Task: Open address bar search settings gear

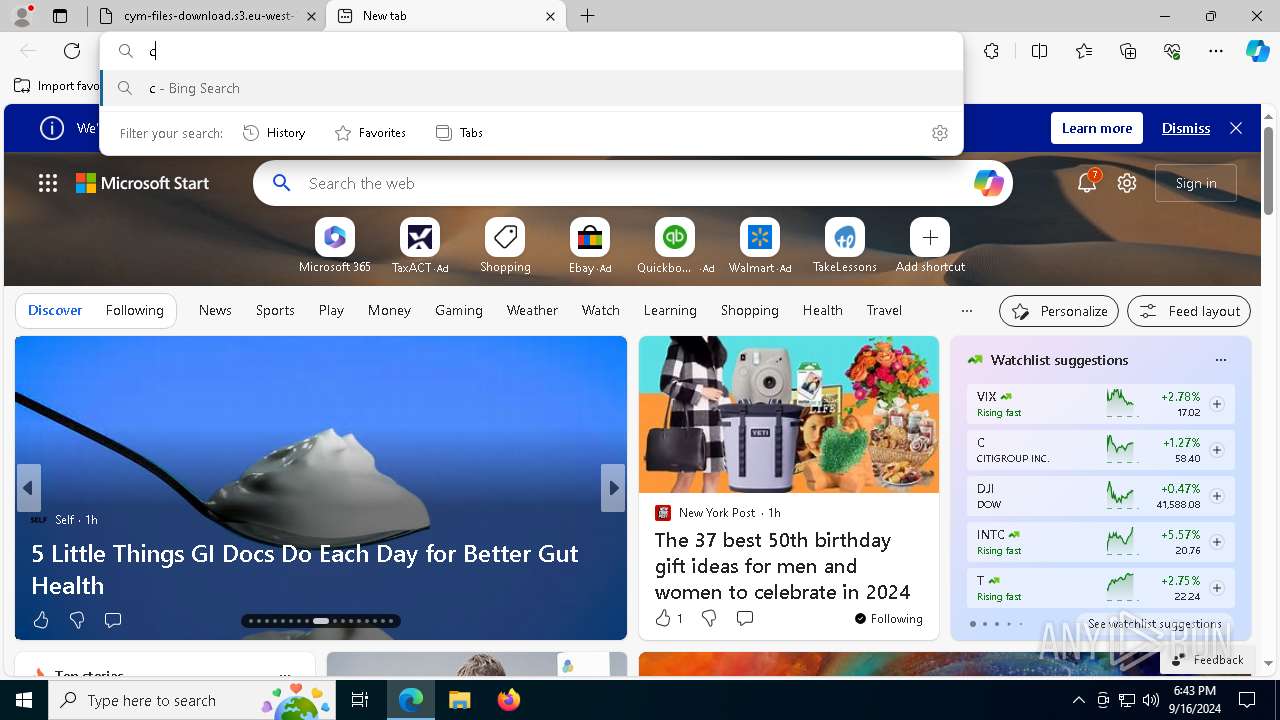Action: [x=940, y=133]
